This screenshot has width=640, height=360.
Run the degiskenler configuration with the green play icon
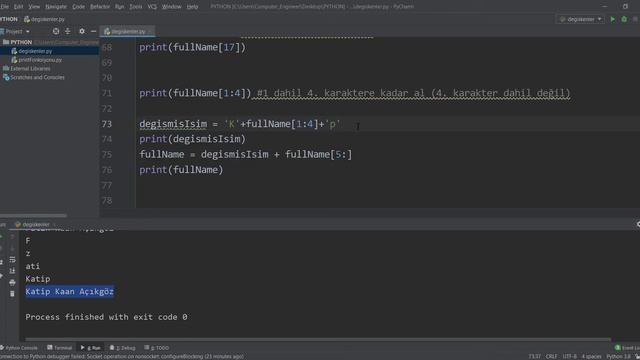(612, 19)
